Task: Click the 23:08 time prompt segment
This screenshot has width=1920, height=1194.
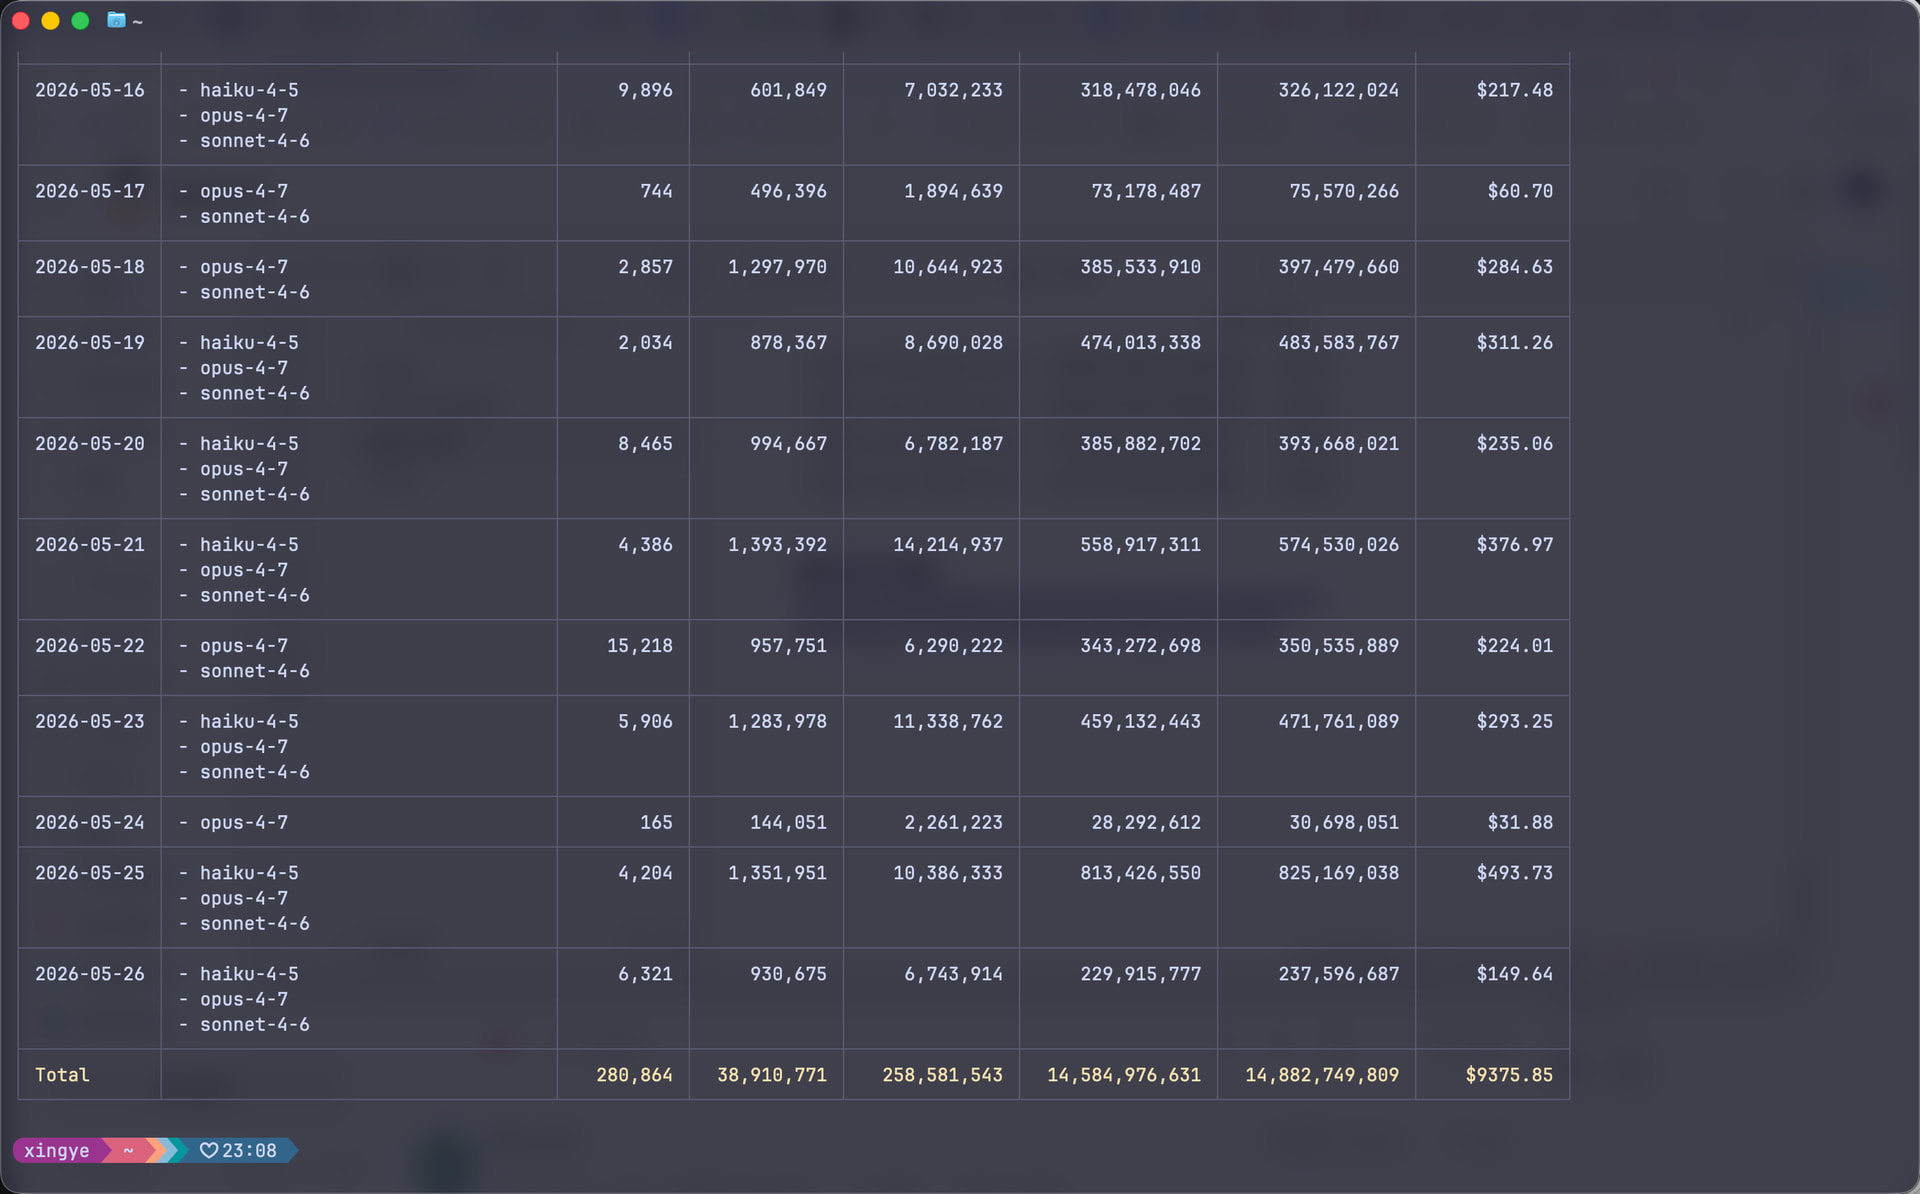Action: [x=249, y=1150]
